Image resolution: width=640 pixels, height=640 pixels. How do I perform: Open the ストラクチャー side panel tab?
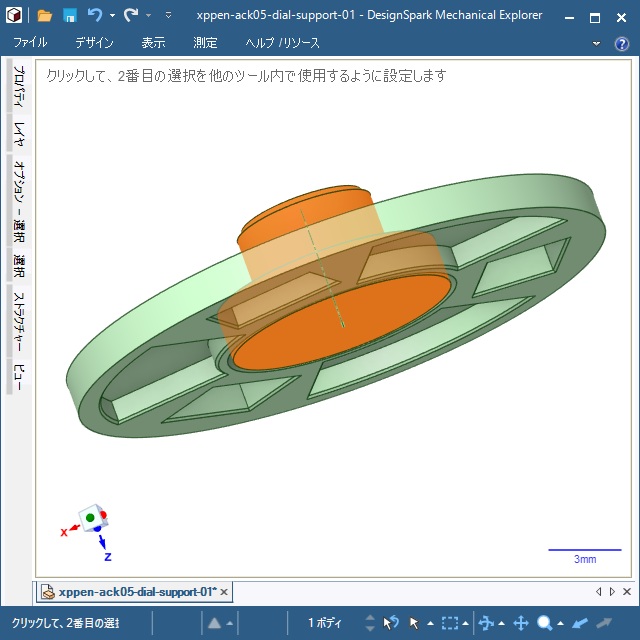tap(18, 322)
